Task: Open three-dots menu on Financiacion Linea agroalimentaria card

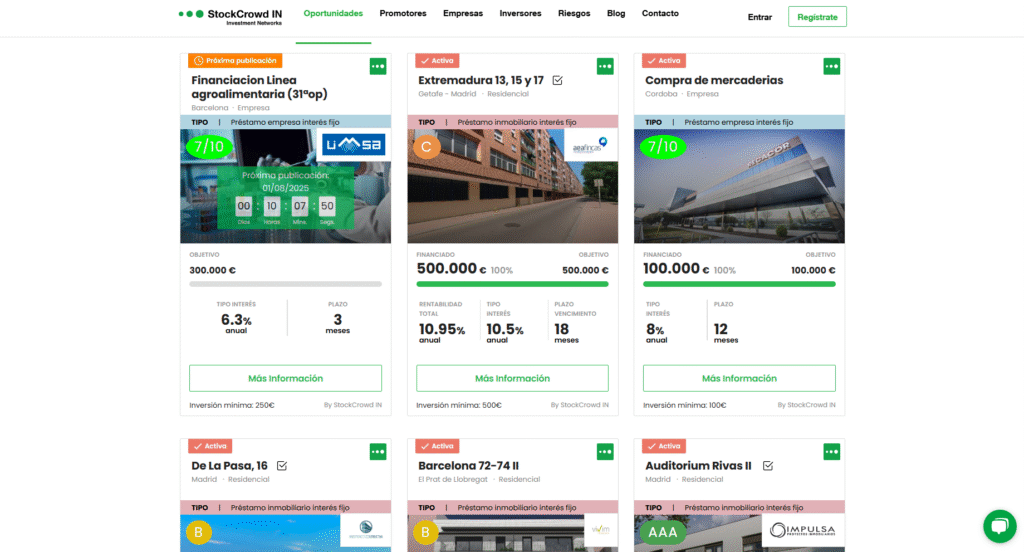Action: (x=378, y=66)
